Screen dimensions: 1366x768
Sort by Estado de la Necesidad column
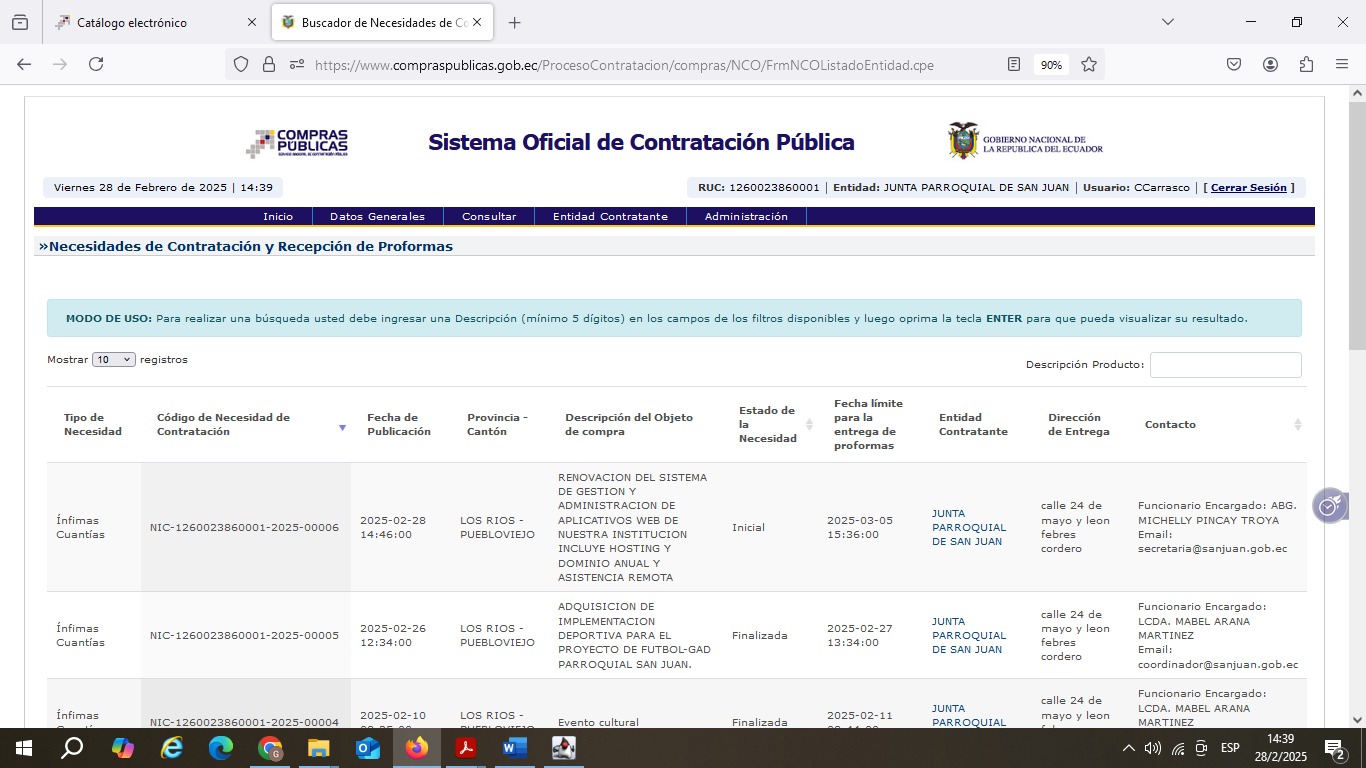point(809,425)
